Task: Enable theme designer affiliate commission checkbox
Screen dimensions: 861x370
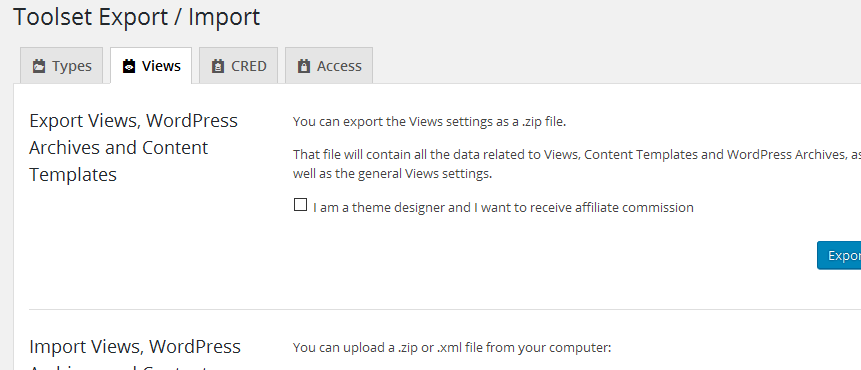Action: pyautogui.click(x=300, y=205)
